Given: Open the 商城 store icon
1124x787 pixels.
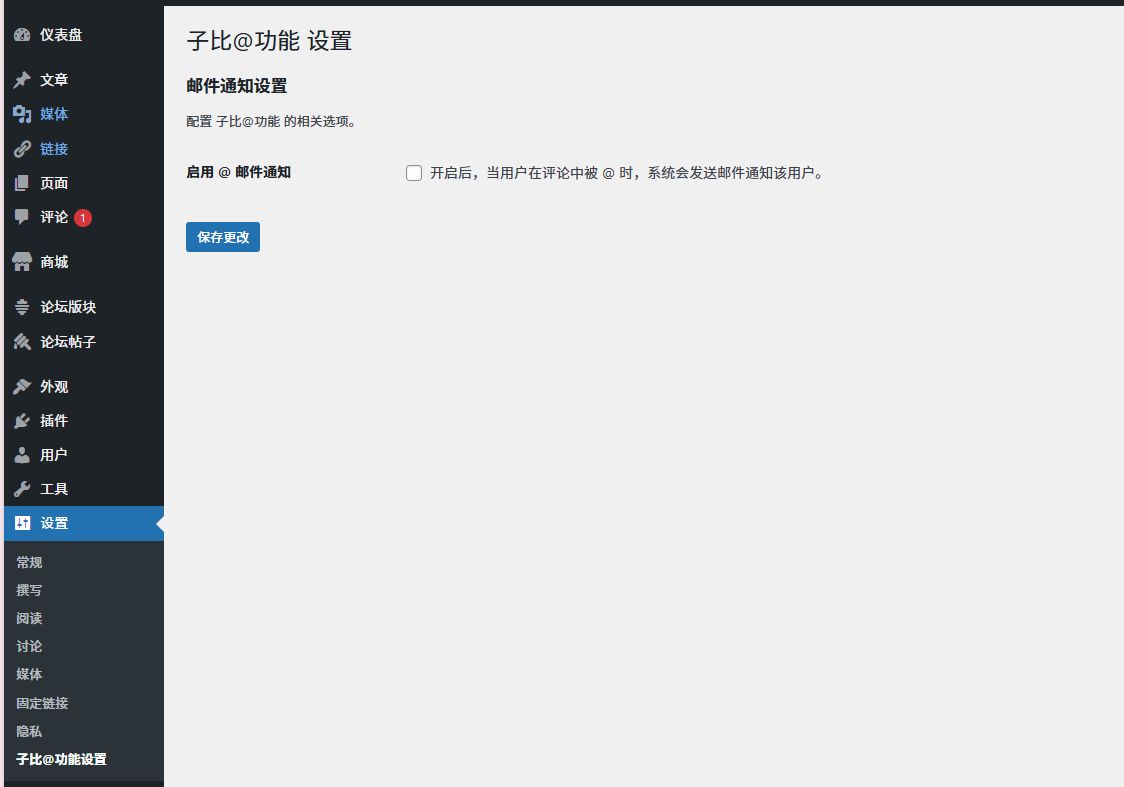Looking at the screenshot, I should click(22, 261).
